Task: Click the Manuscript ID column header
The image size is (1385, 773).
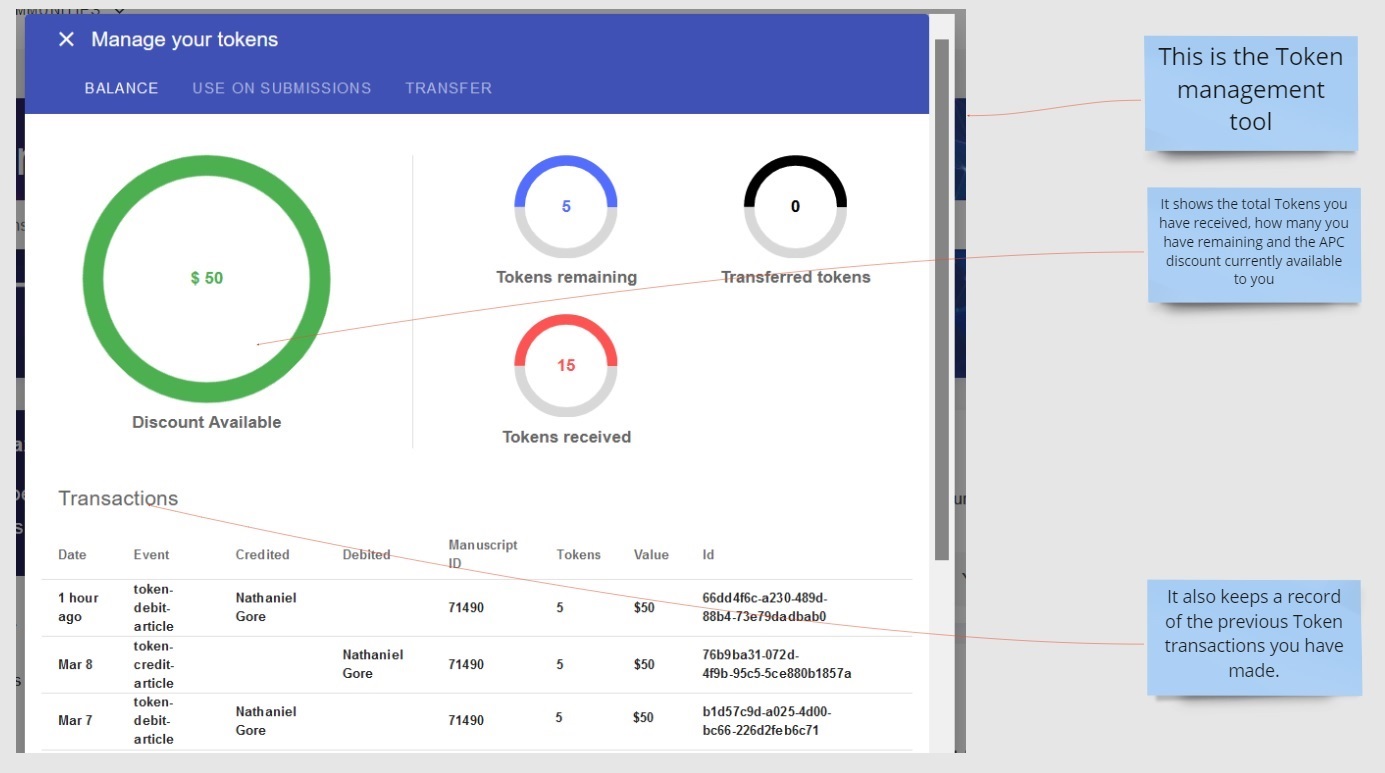Action: coord(482,554)
